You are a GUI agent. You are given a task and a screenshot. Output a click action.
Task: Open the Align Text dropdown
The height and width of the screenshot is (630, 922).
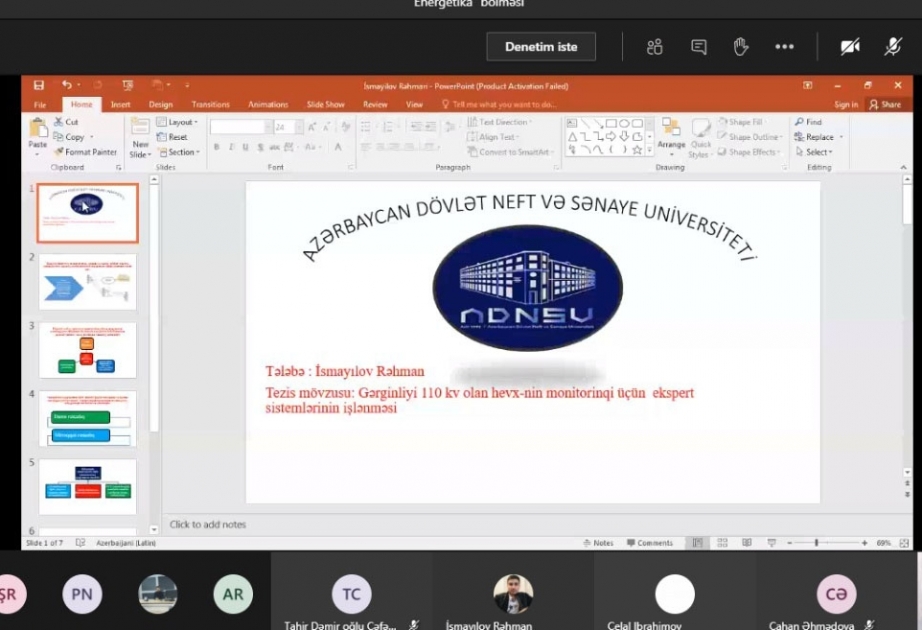tap(493, 136)
